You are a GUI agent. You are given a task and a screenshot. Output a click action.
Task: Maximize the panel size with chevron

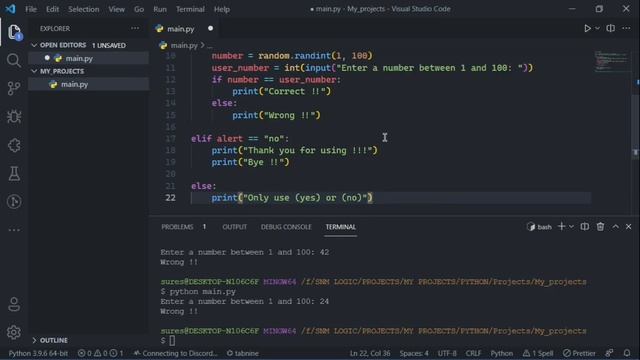pos(615,227)
